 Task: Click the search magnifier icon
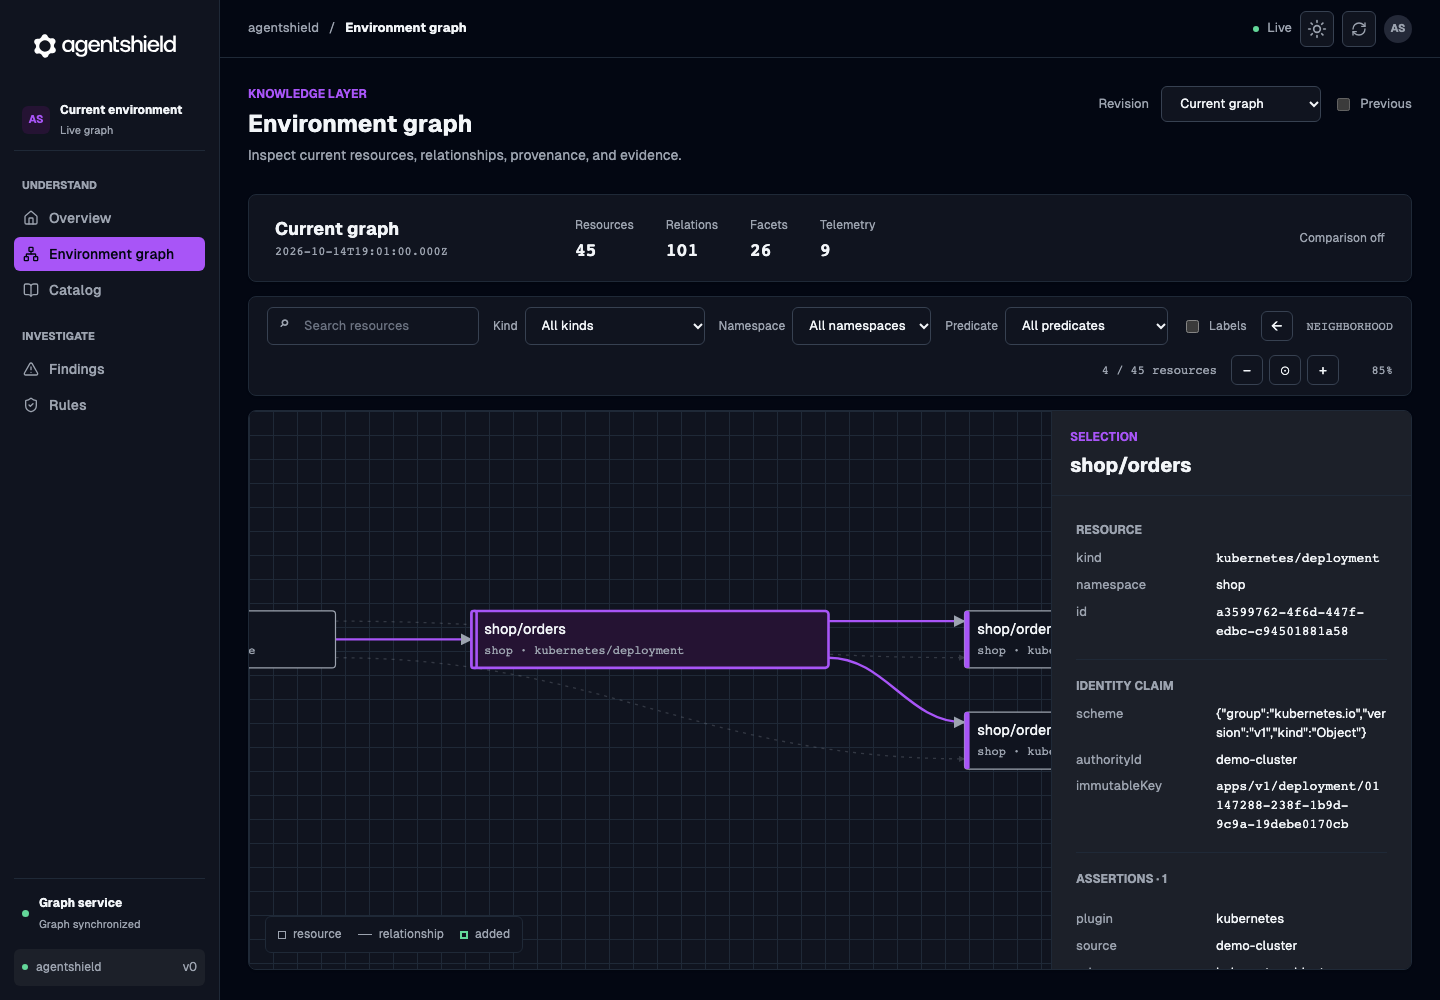click(285, 324)
